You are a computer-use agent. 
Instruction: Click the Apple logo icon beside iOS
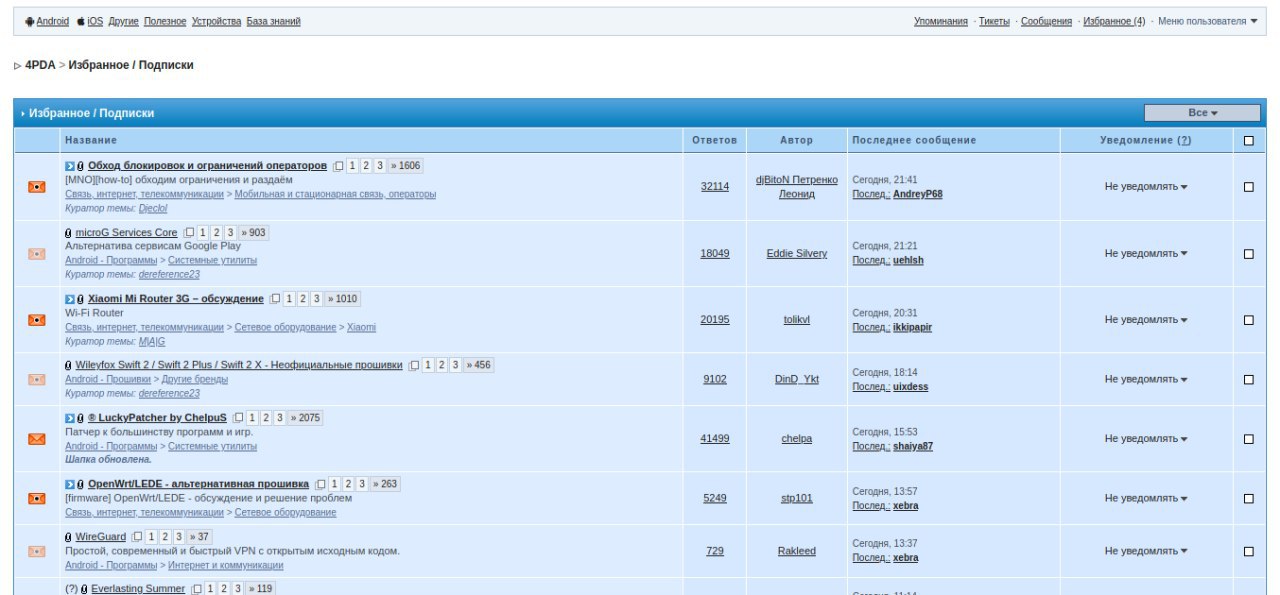pos(80,21)
